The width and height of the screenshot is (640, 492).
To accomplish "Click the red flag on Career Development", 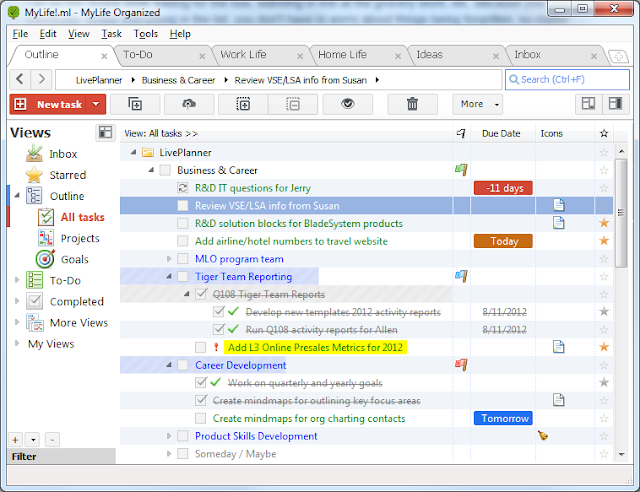I will 461,365.
